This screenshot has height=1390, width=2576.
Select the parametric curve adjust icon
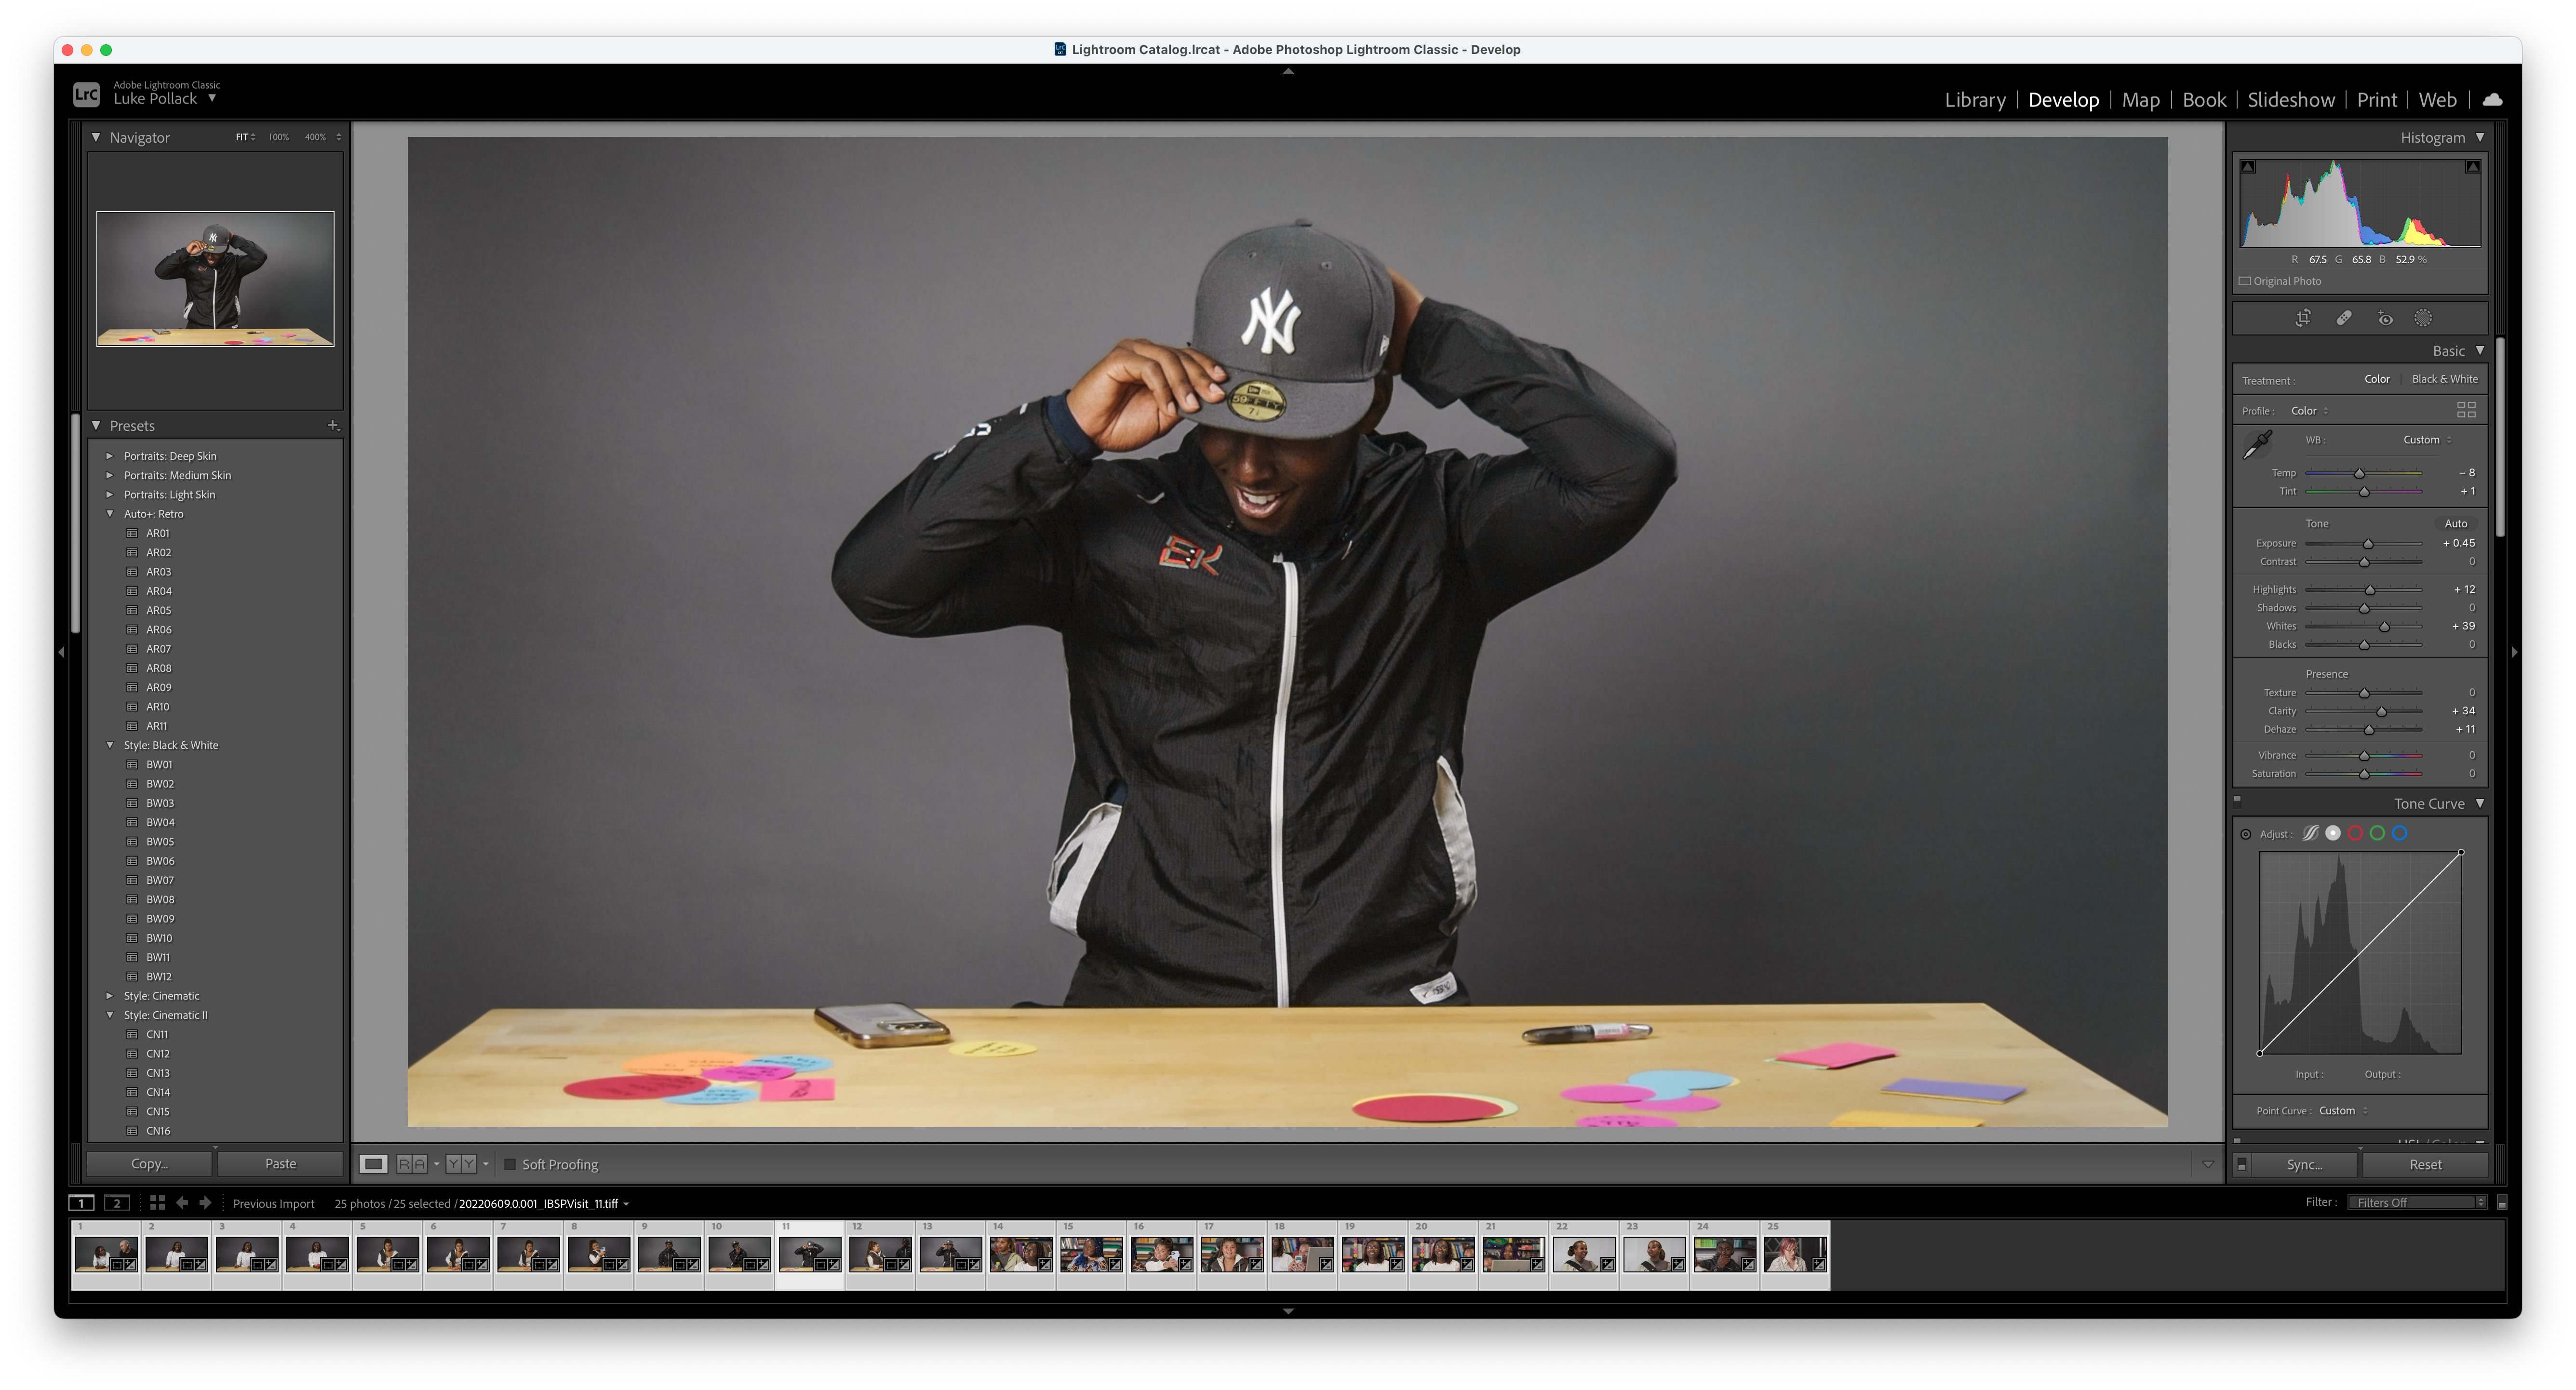(2310, 833)
